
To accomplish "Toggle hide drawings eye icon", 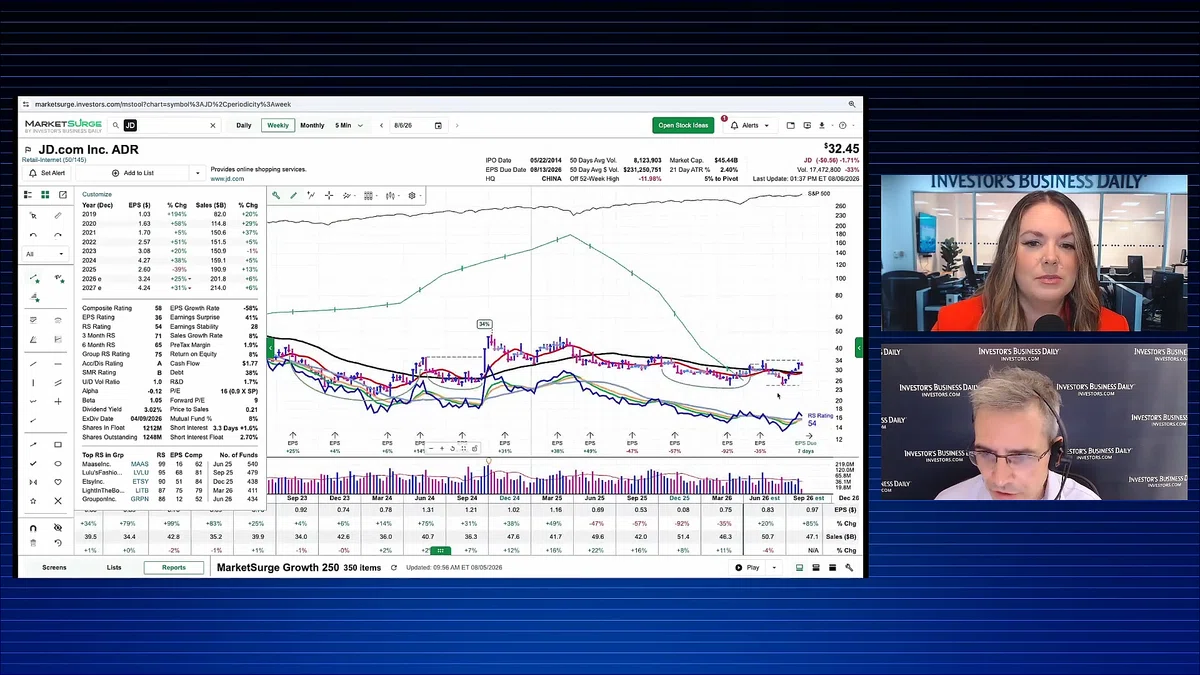I will point(58,527).
